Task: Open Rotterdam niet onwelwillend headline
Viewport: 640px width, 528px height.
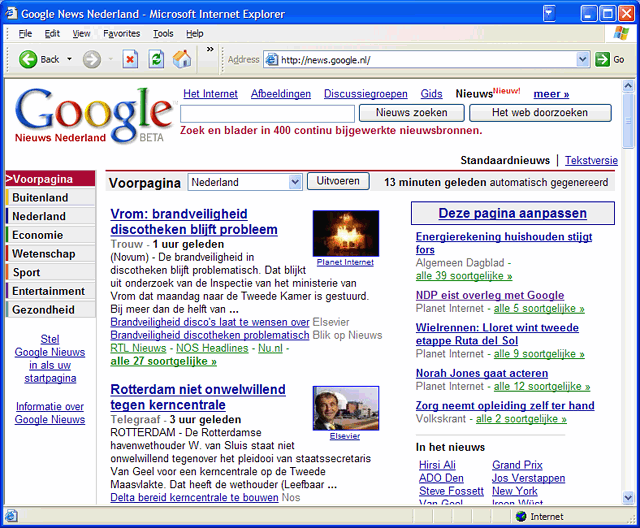Action: point(198,397)
